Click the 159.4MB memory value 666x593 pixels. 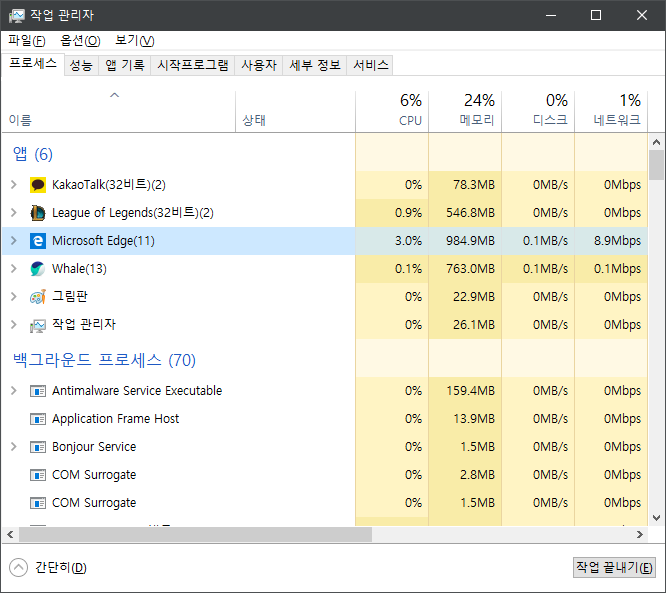point(470,391)
